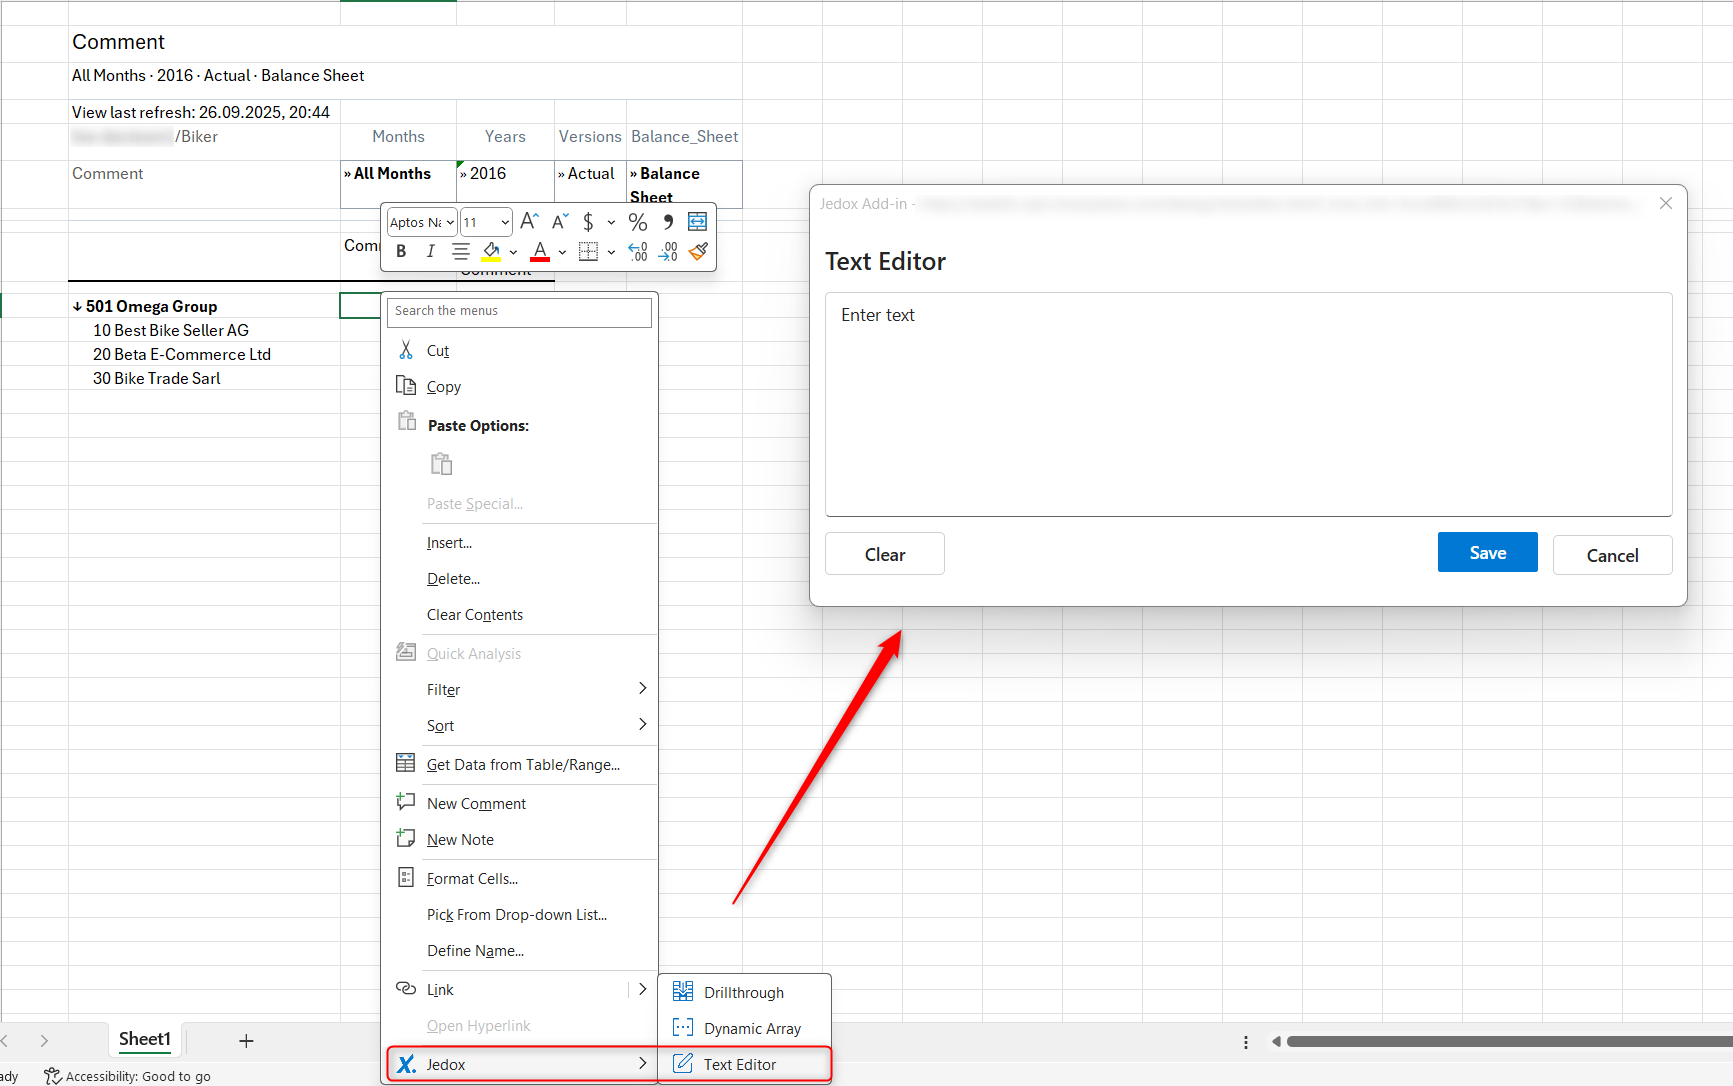Click the Format Painter brush icon
Viewport: 1733px width, 1086px height.
coord(698,252)
